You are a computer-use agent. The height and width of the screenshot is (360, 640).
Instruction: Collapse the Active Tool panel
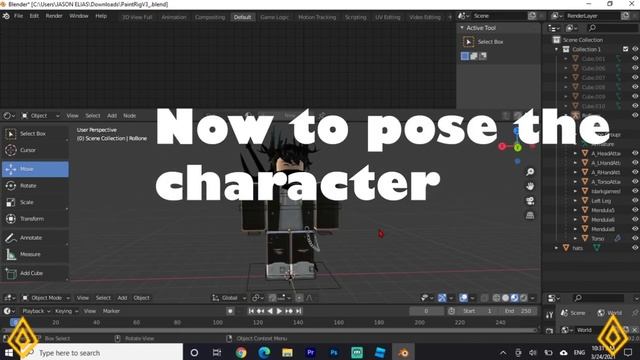pos(462,28)
